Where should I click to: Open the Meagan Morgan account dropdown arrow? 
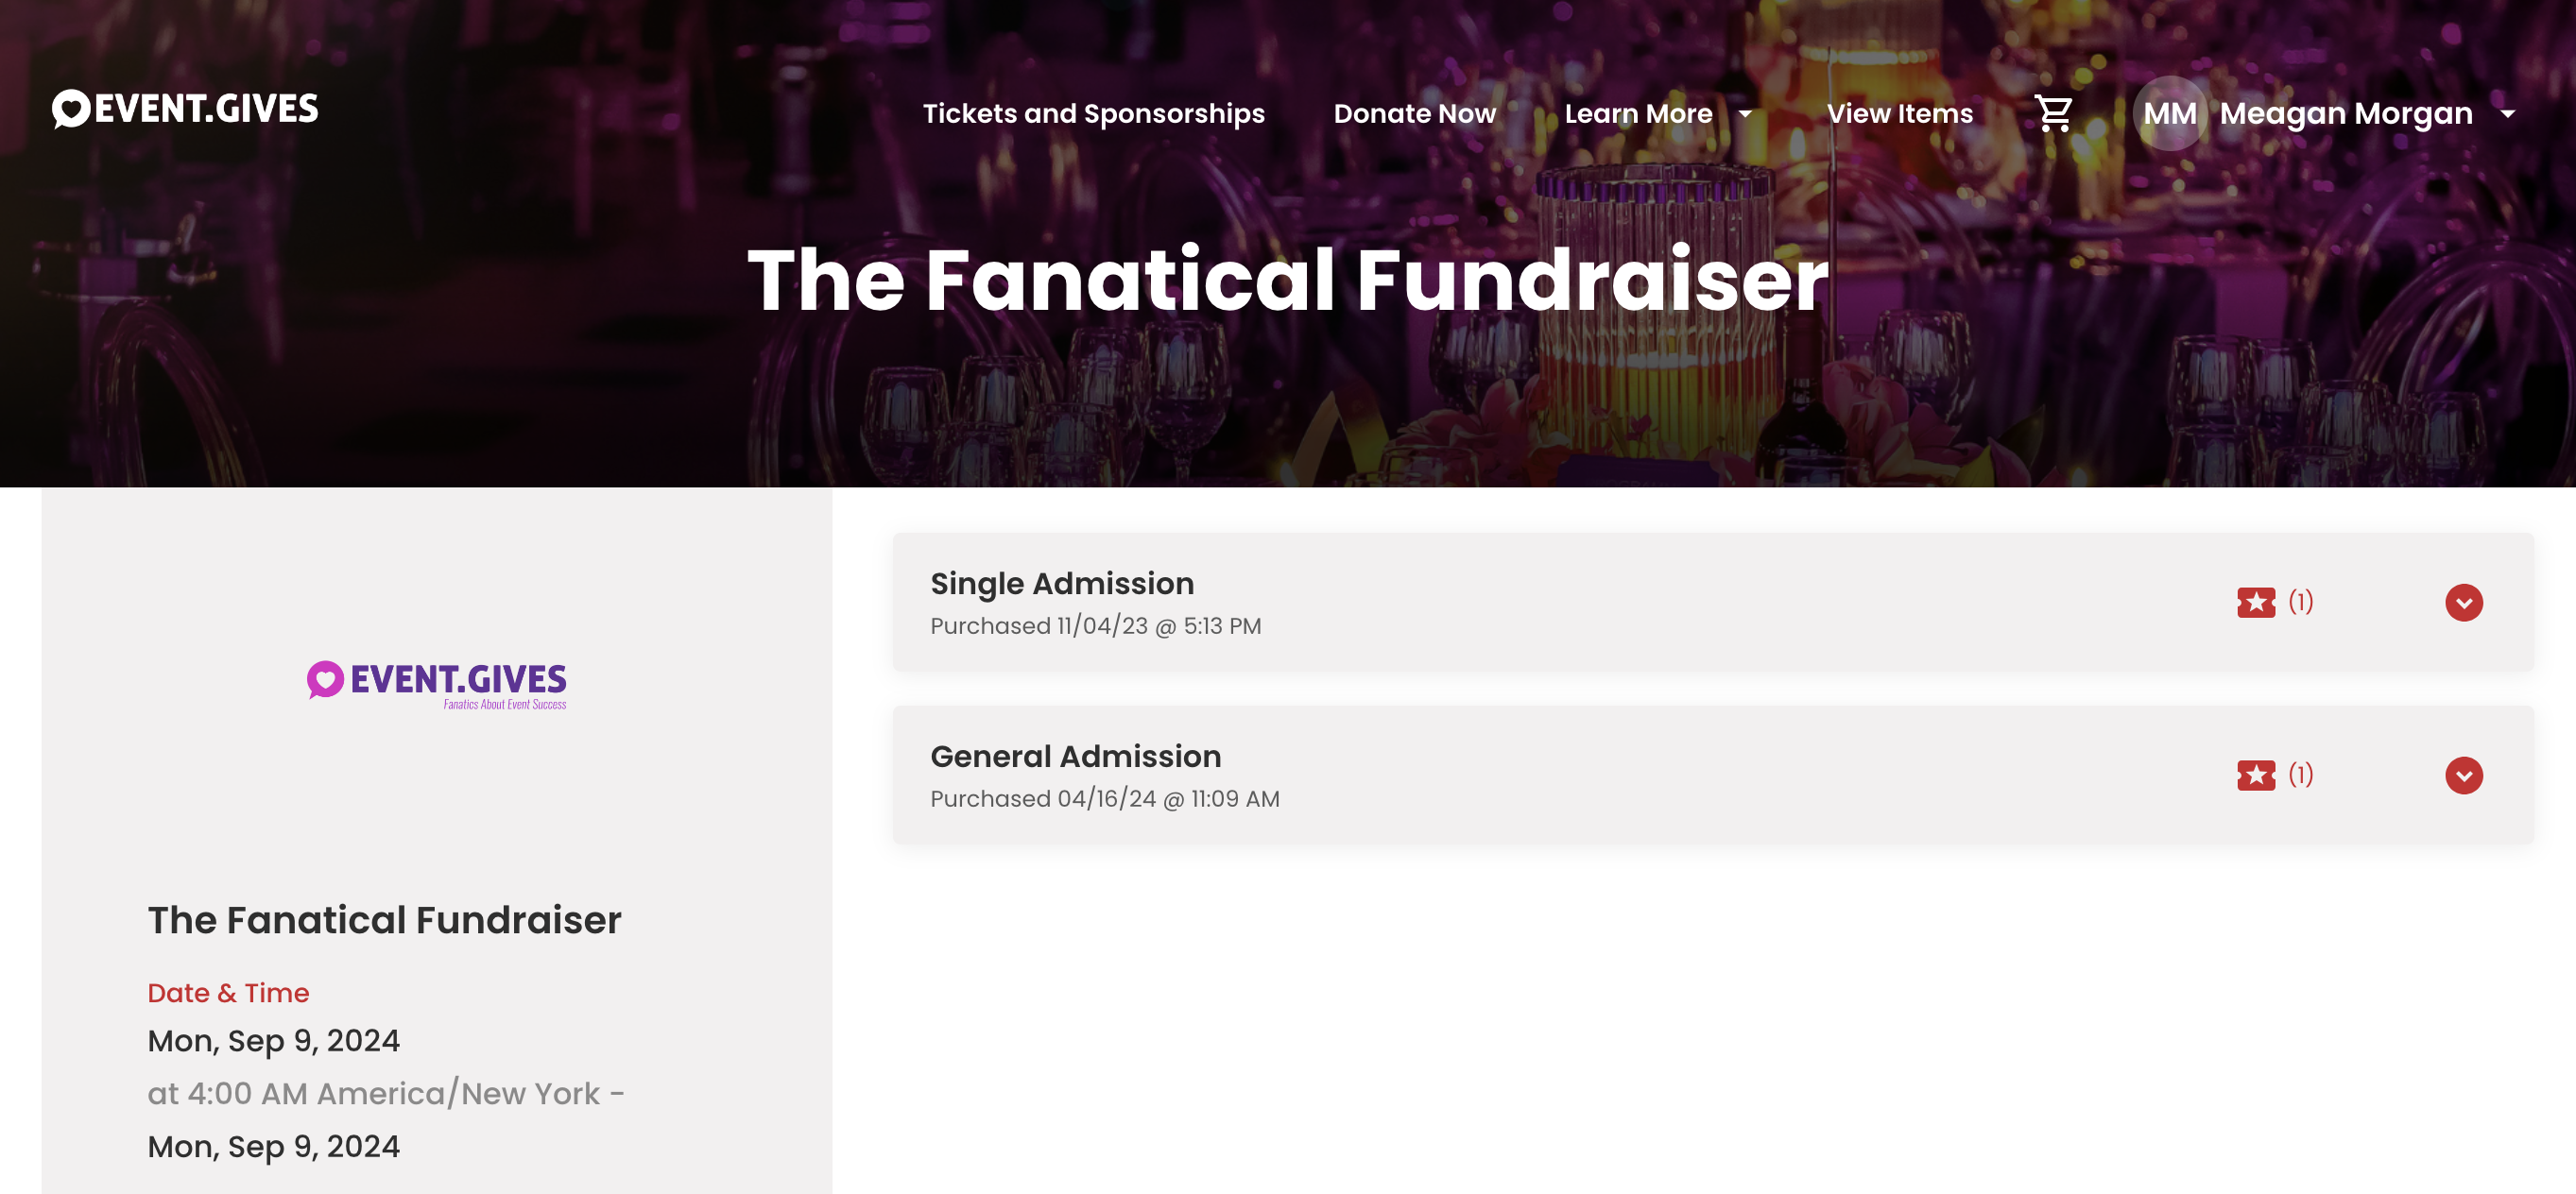click(2507, 114)
